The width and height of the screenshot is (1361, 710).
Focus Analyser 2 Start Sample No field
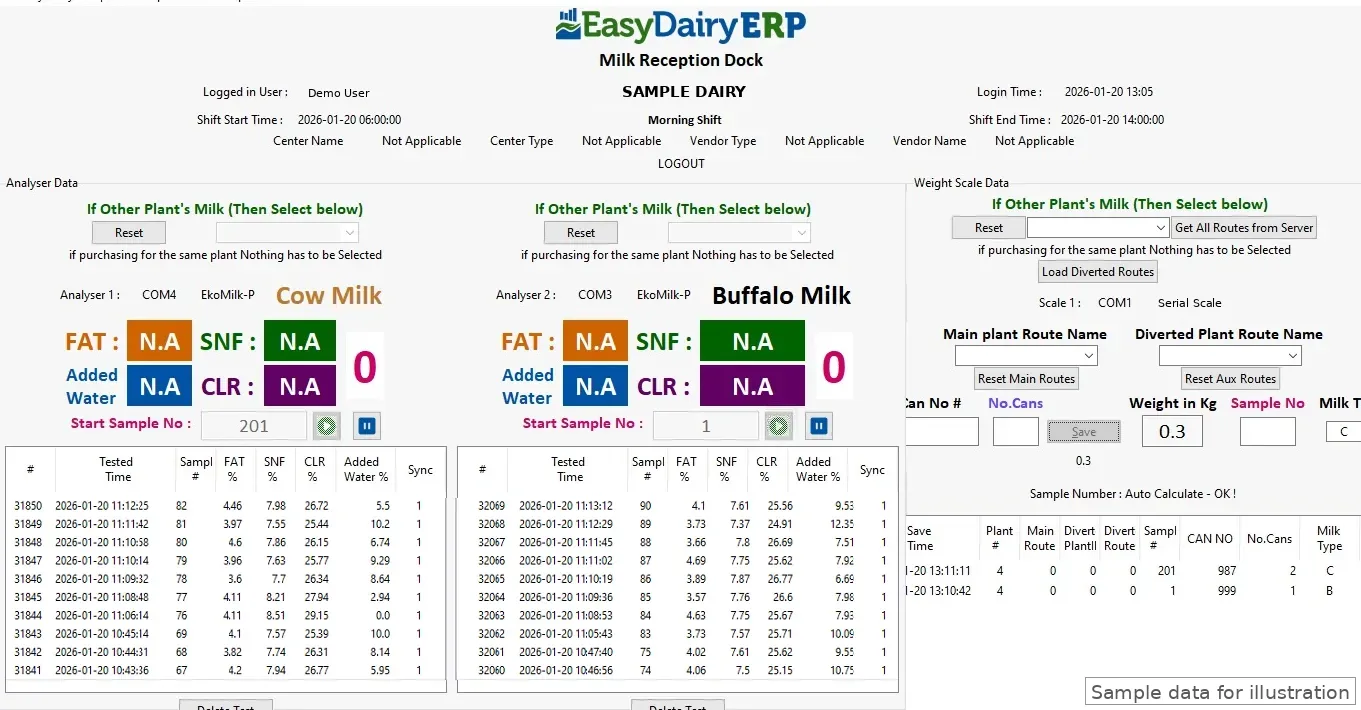pos(706,426)
